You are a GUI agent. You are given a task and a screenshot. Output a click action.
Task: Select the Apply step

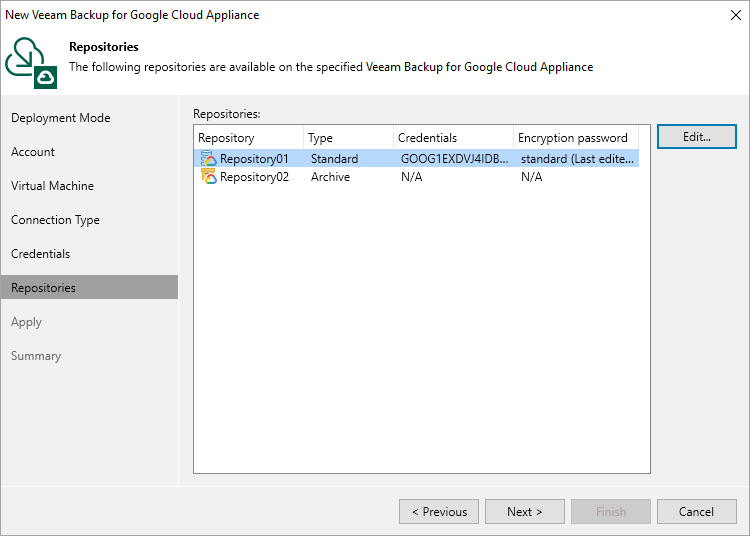[26, 322]
